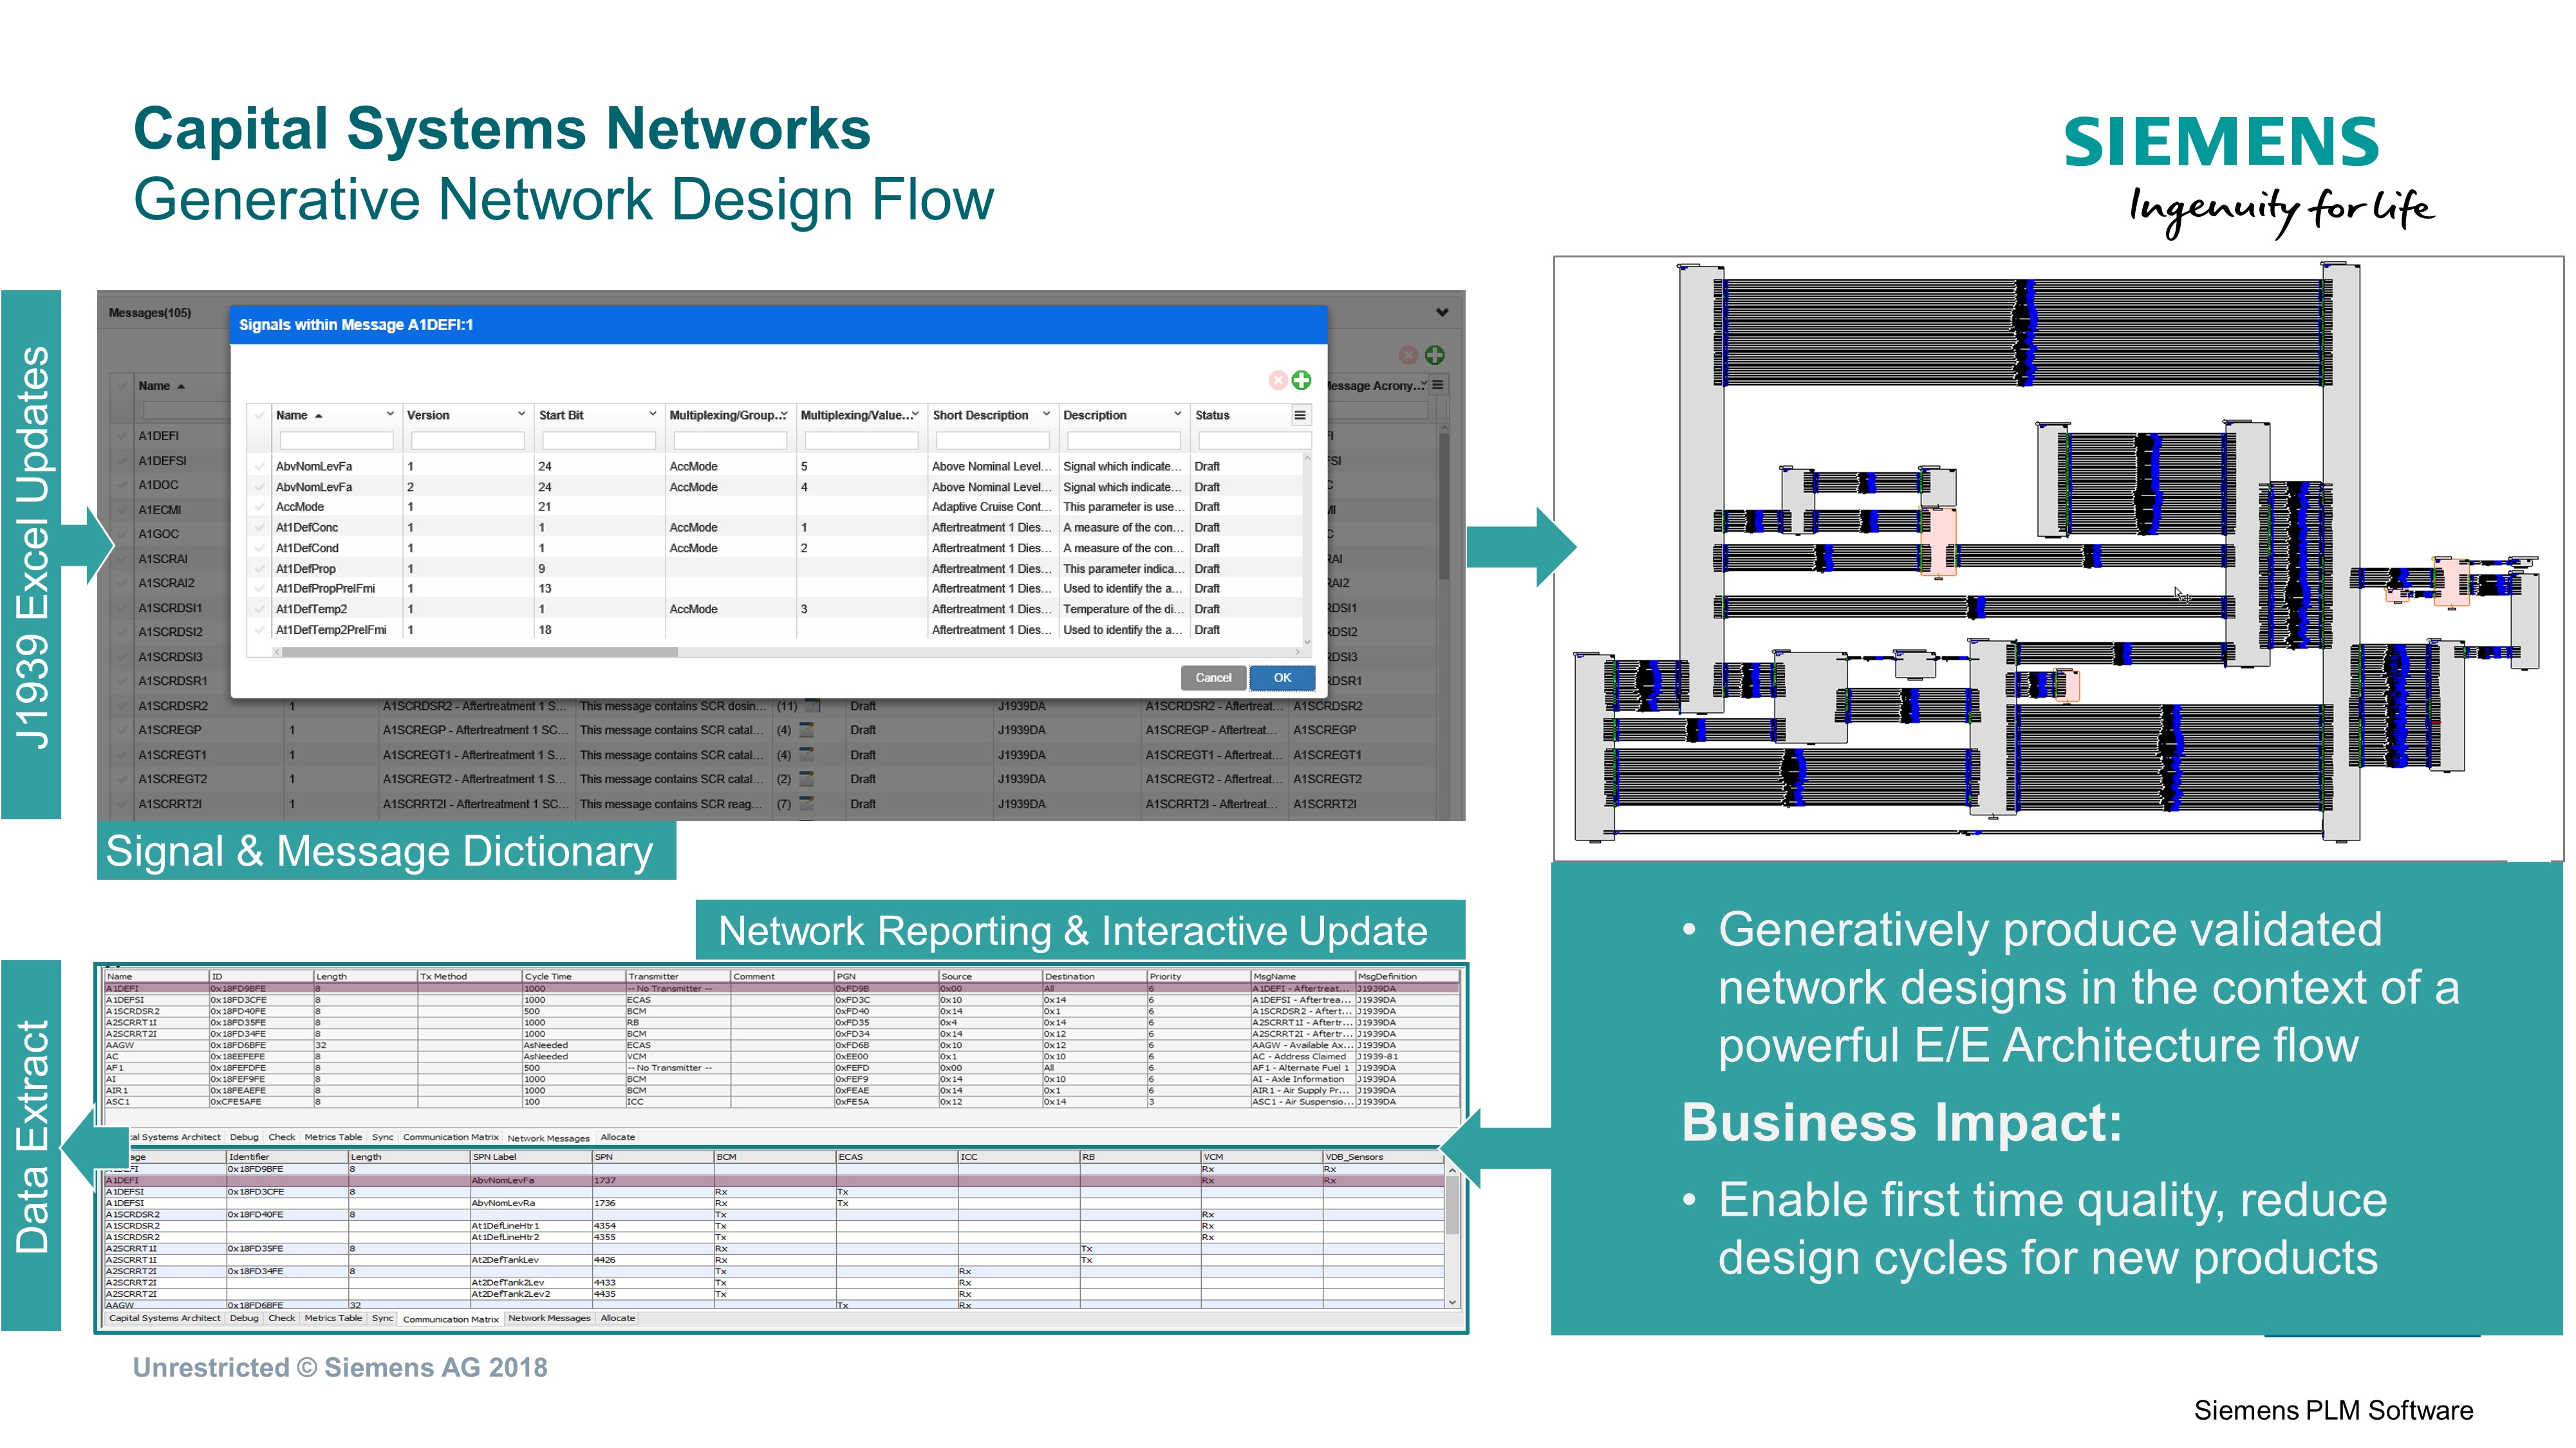This screenshot has height=1448, width=2576.
Task: Select Communication Matrix tab in bottom tab bar
Action: coord(450,1319)
